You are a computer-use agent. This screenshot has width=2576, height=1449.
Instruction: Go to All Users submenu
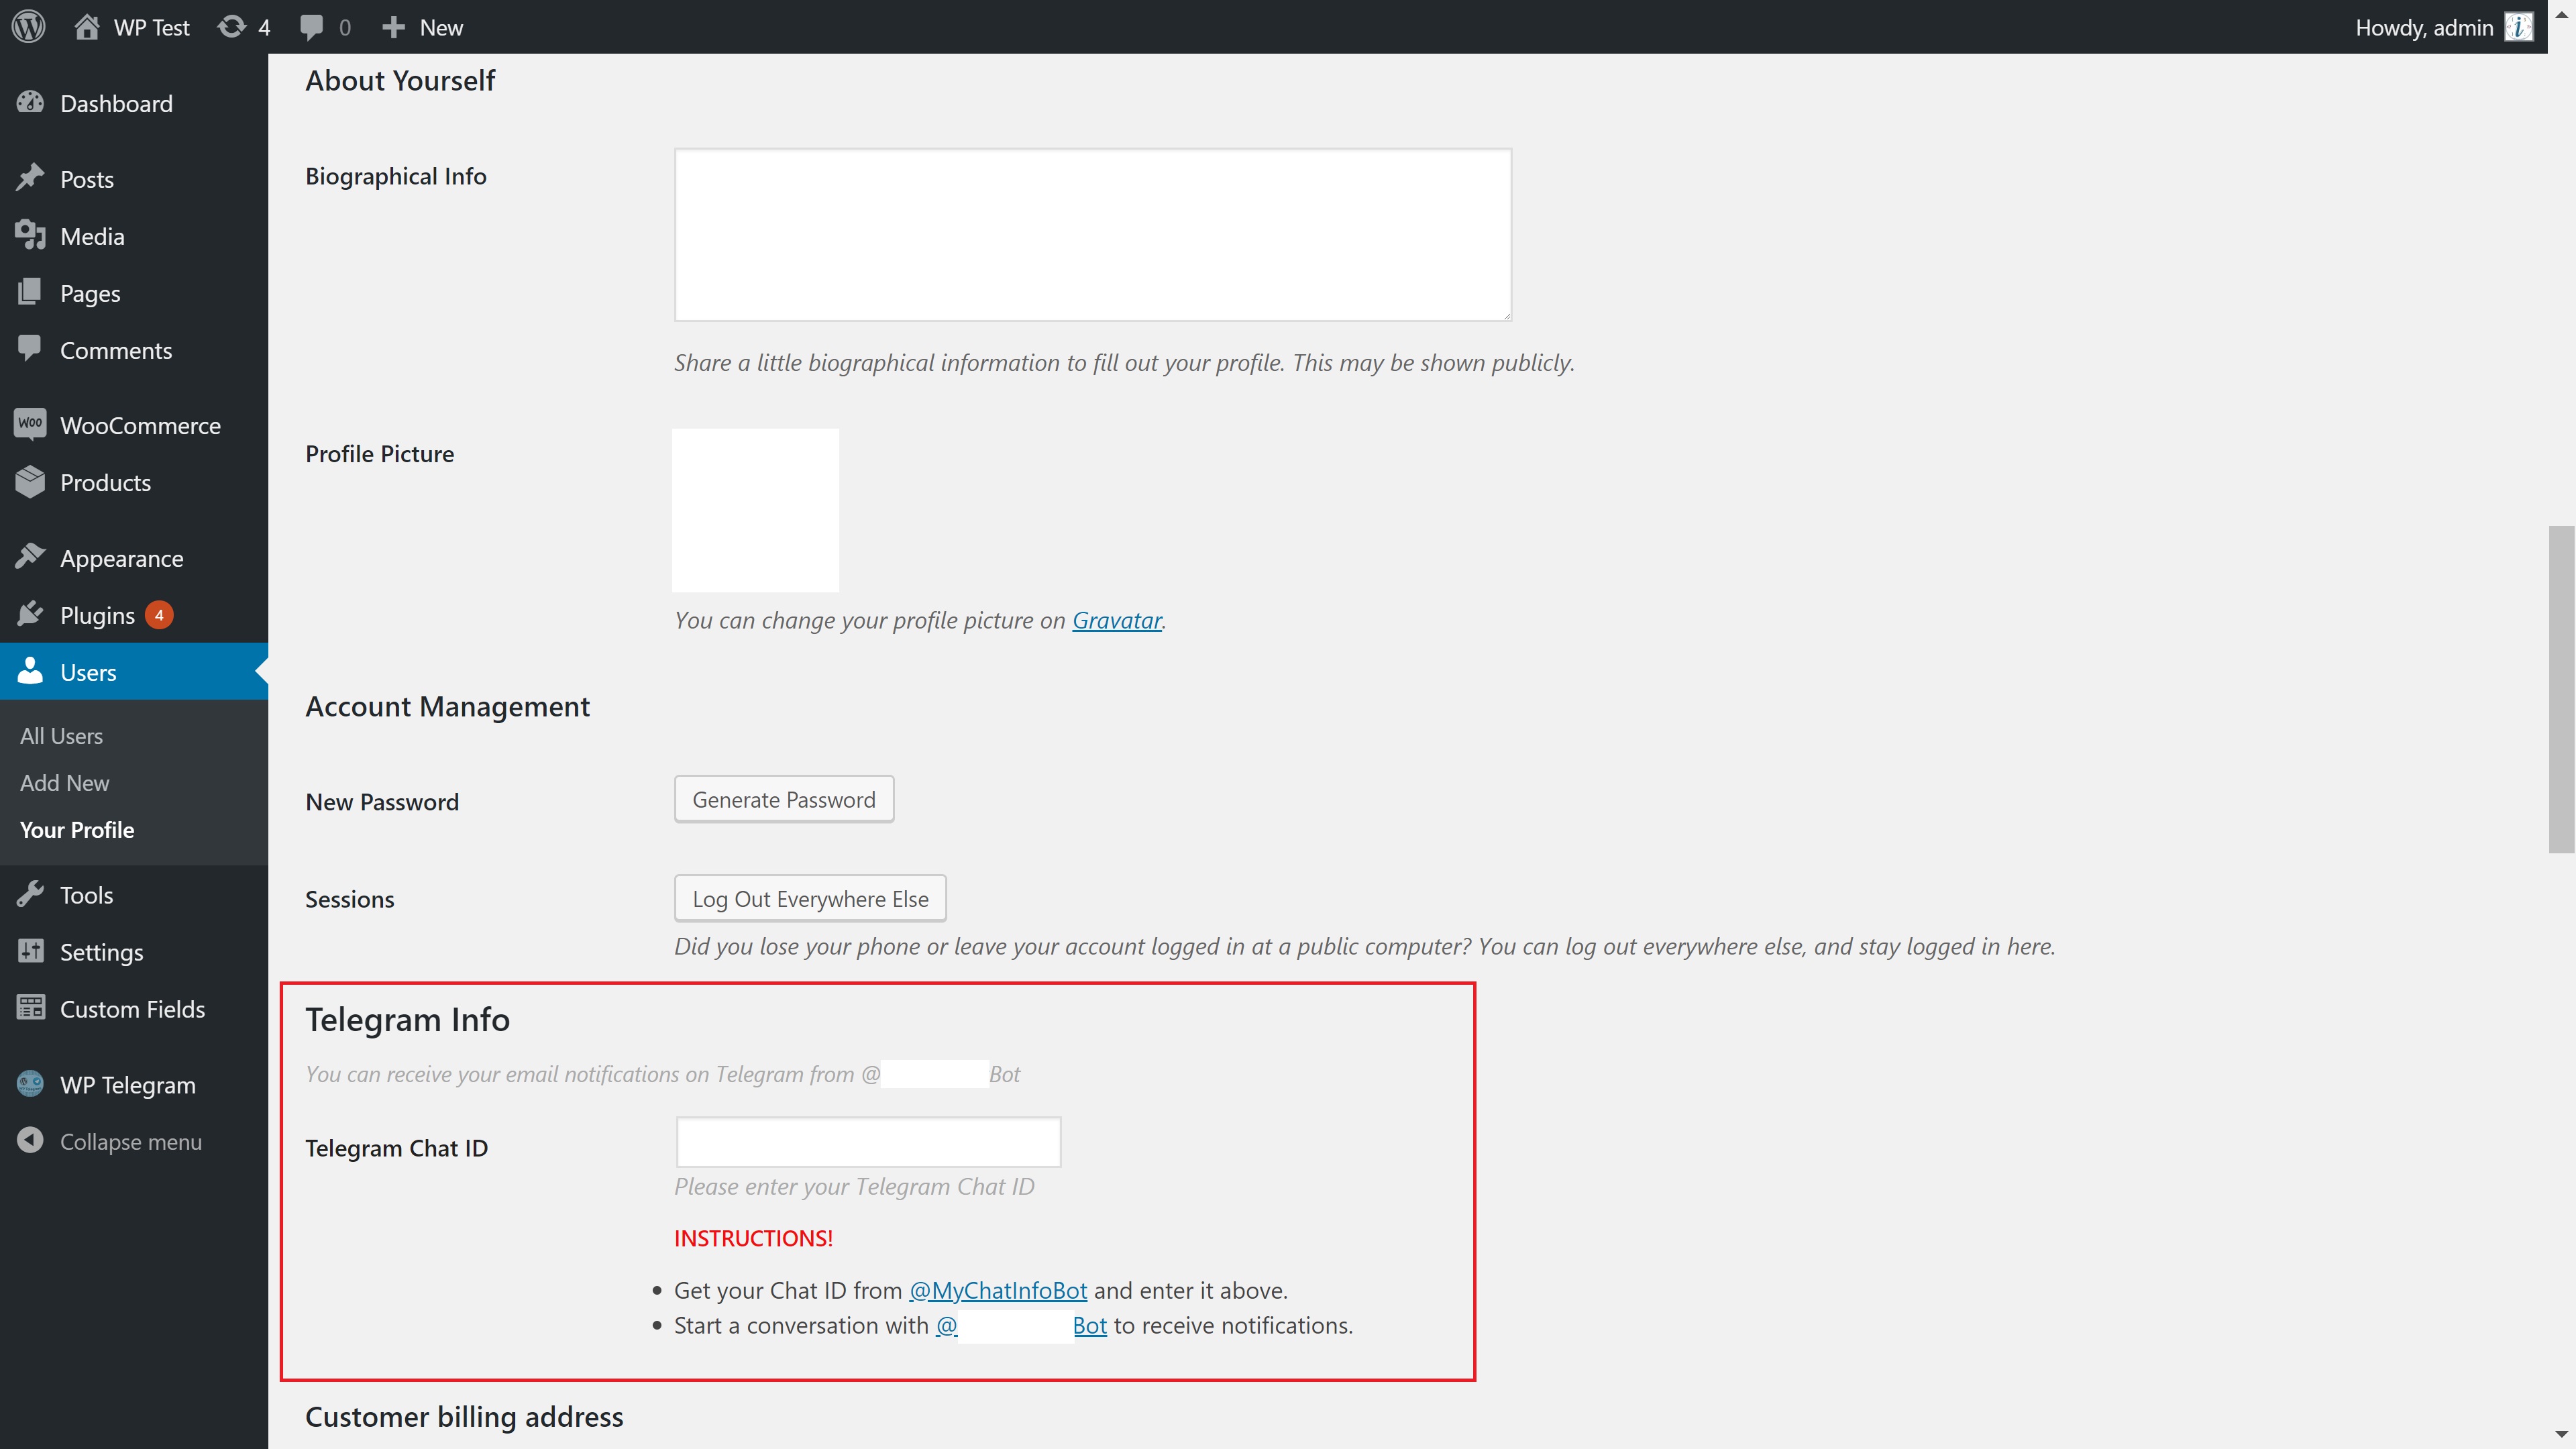tap(61, 736)
